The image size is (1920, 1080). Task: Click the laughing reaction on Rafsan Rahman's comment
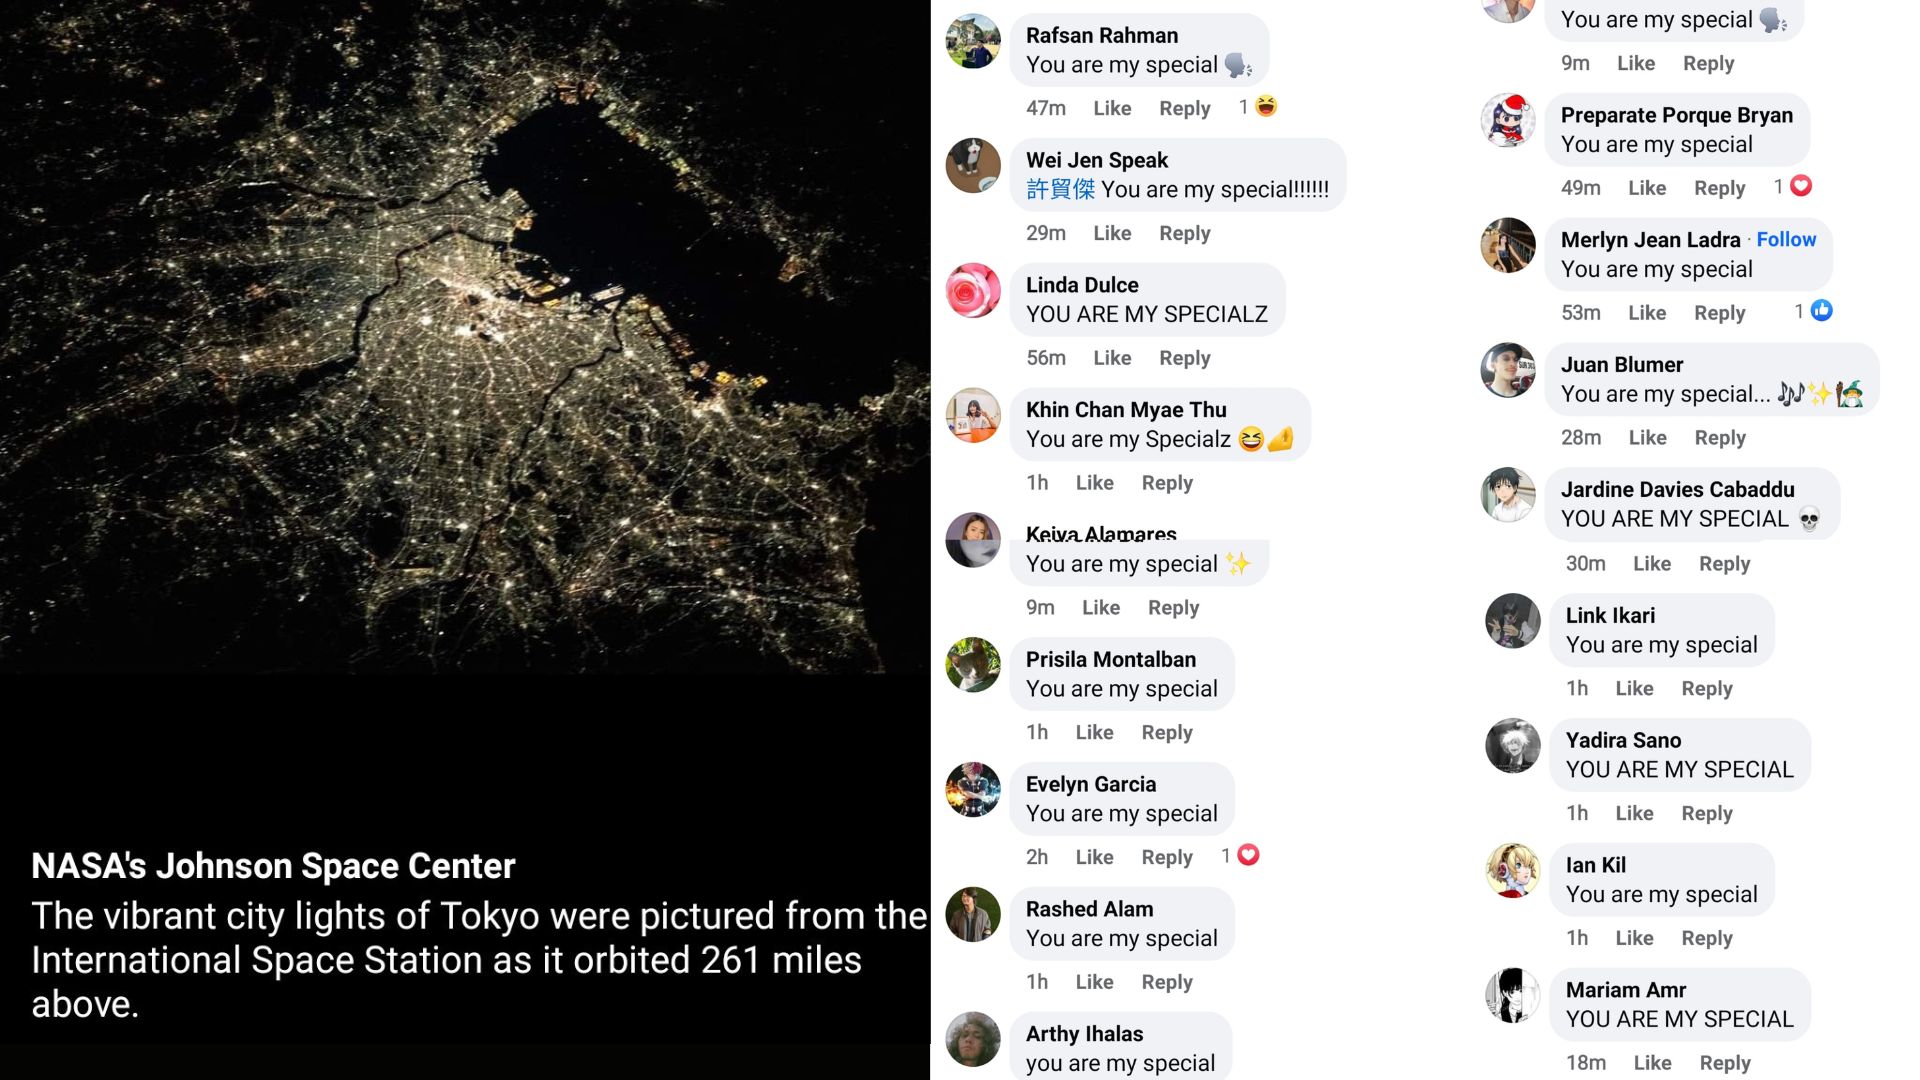tap(1266, 106)
